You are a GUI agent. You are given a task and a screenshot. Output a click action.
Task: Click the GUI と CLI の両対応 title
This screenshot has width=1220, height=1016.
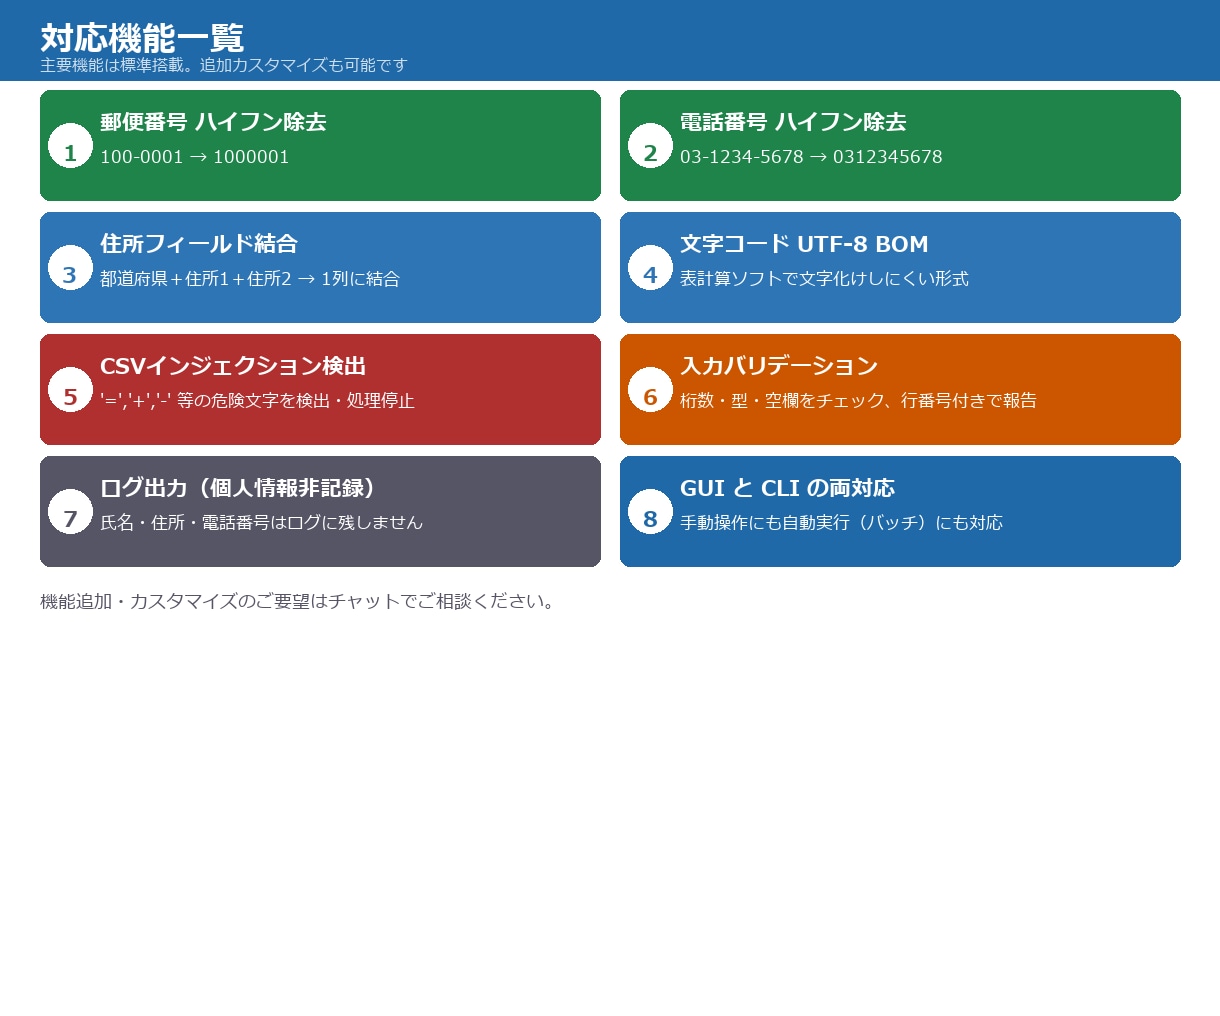pos(787,488)
